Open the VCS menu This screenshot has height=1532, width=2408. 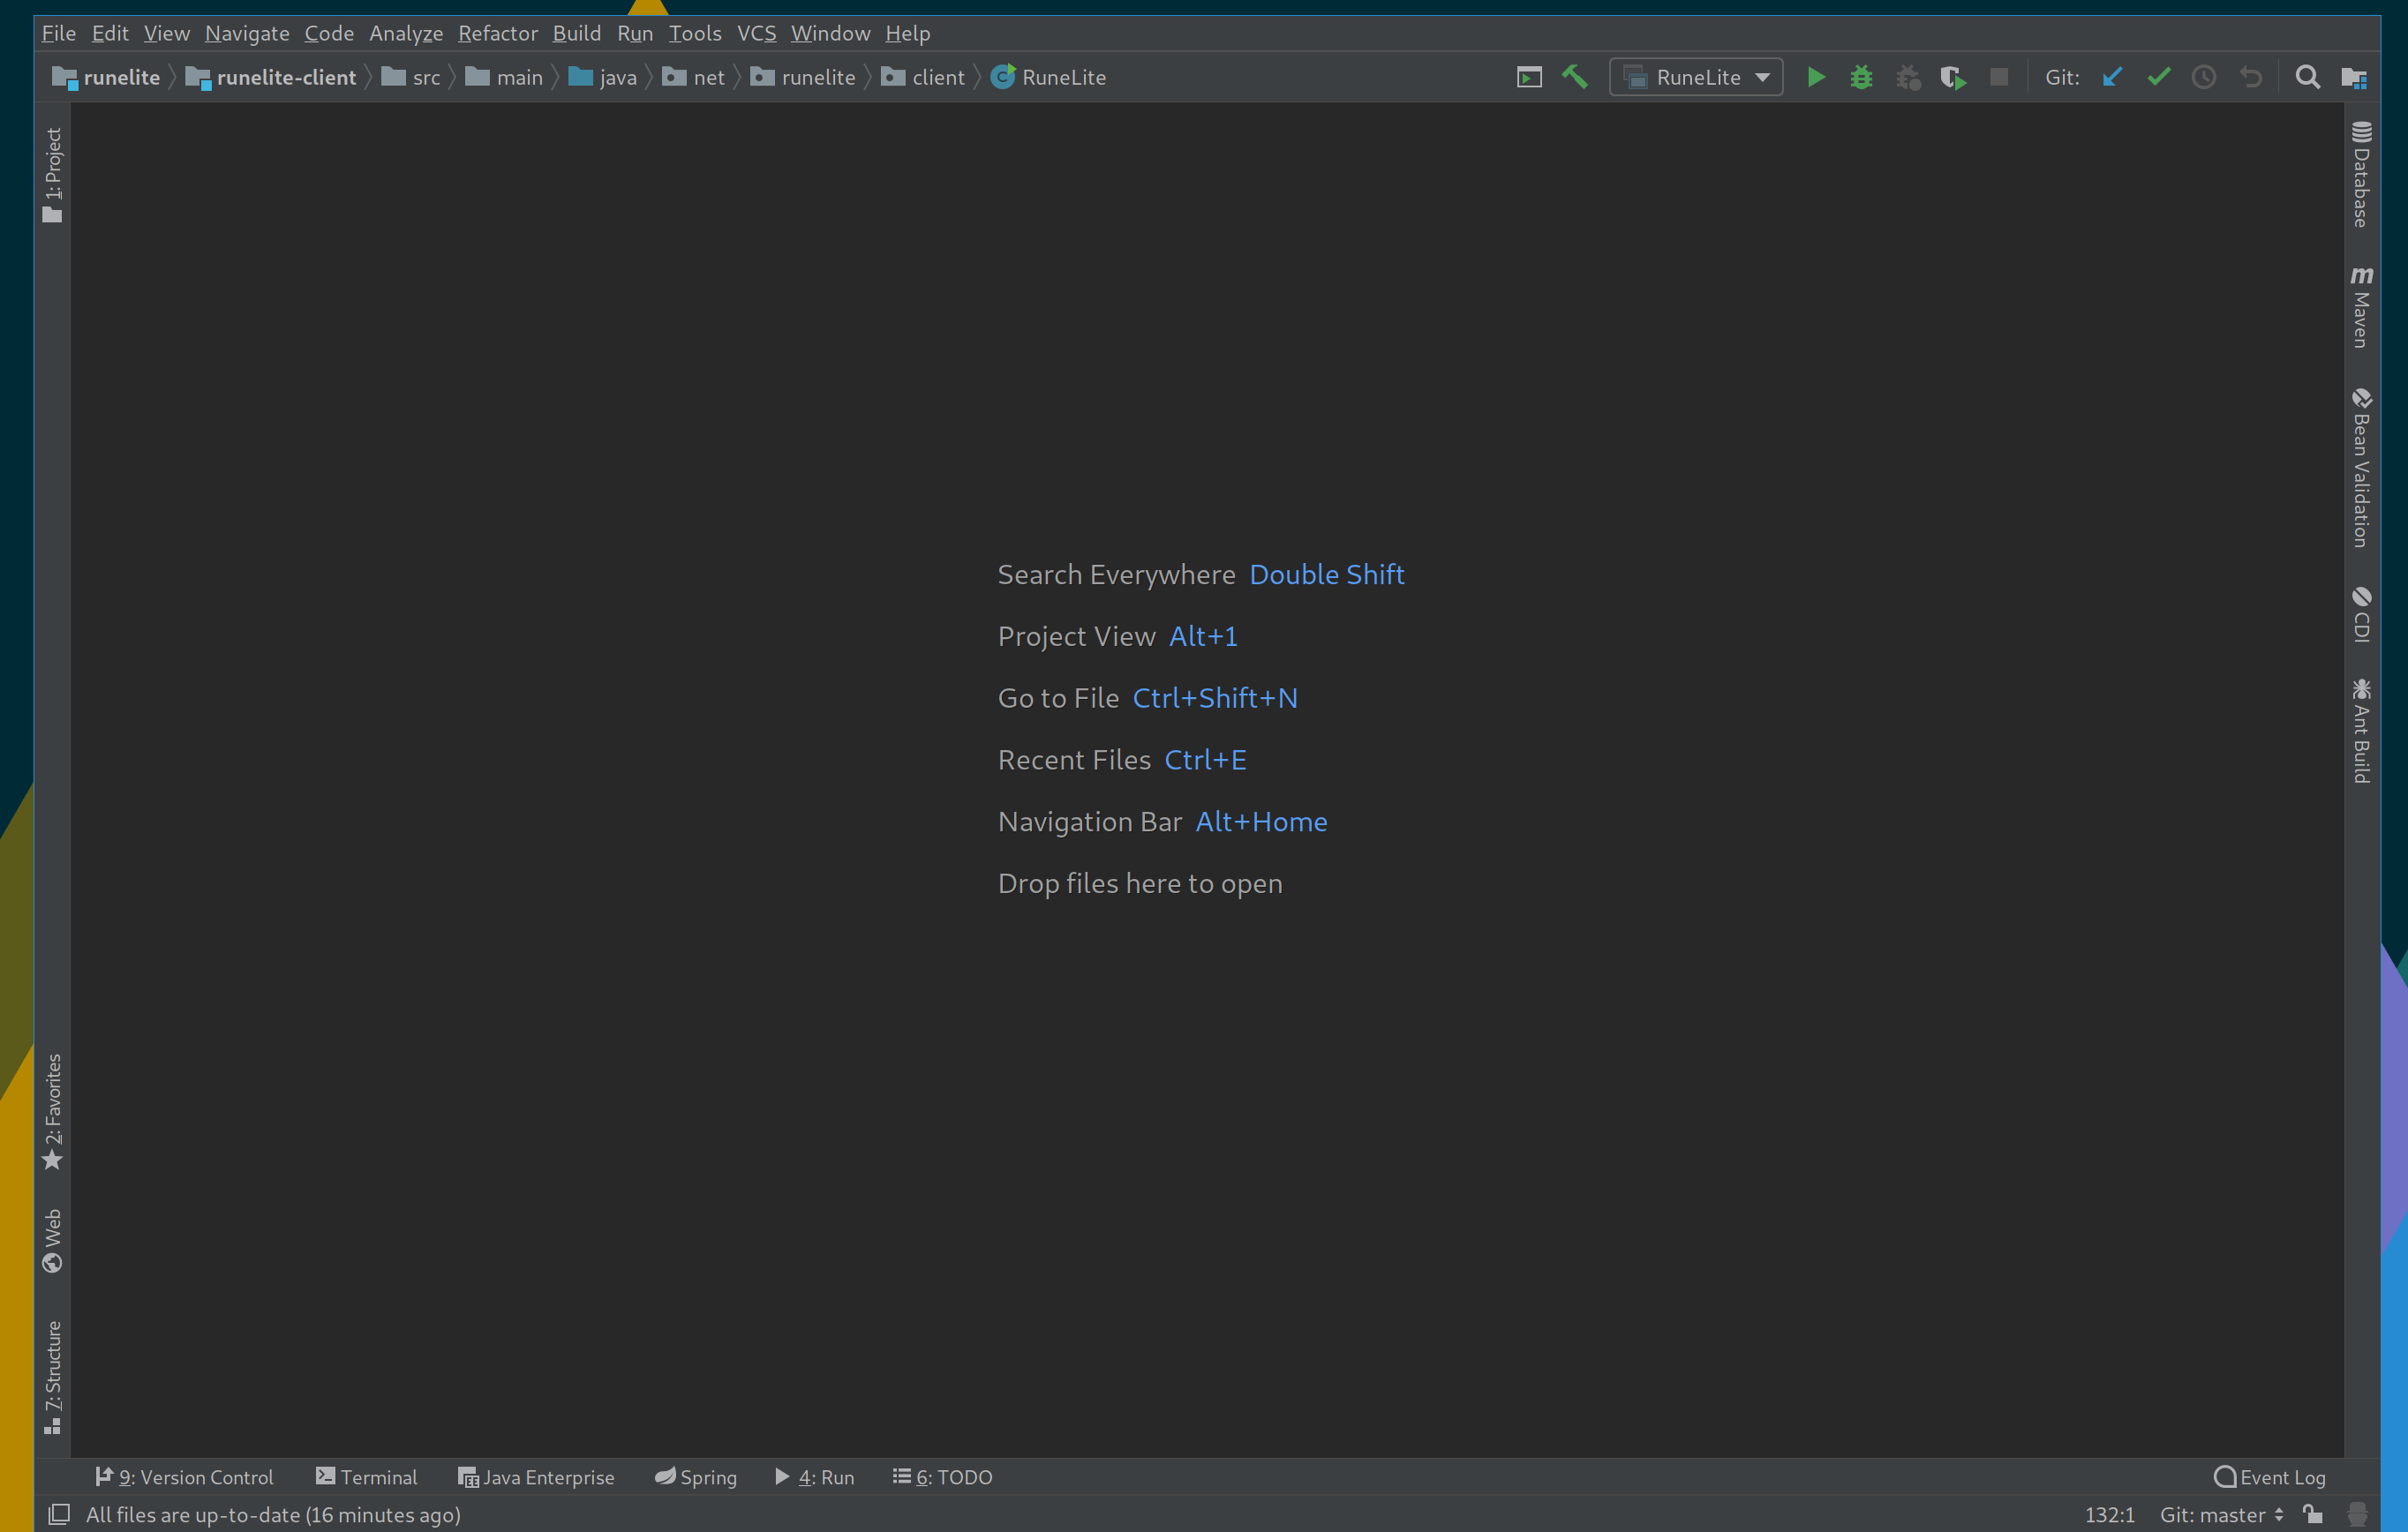(x=756, y=33)
